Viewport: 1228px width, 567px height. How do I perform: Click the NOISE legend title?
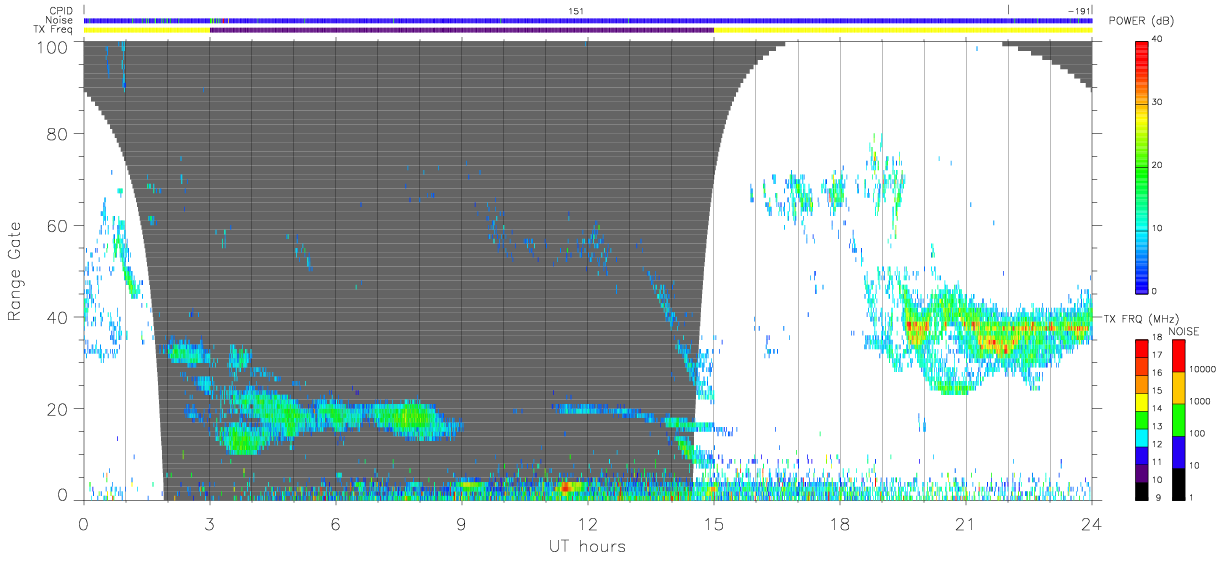point(1185,331)
